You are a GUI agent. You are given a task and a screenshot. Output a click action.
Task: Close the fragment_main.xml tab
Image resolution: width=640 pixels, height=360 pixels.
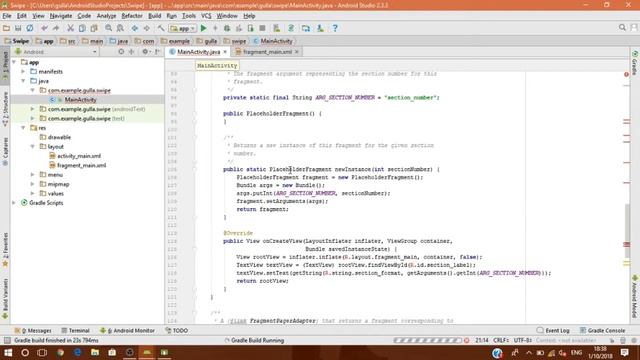[x=297, y=52]
